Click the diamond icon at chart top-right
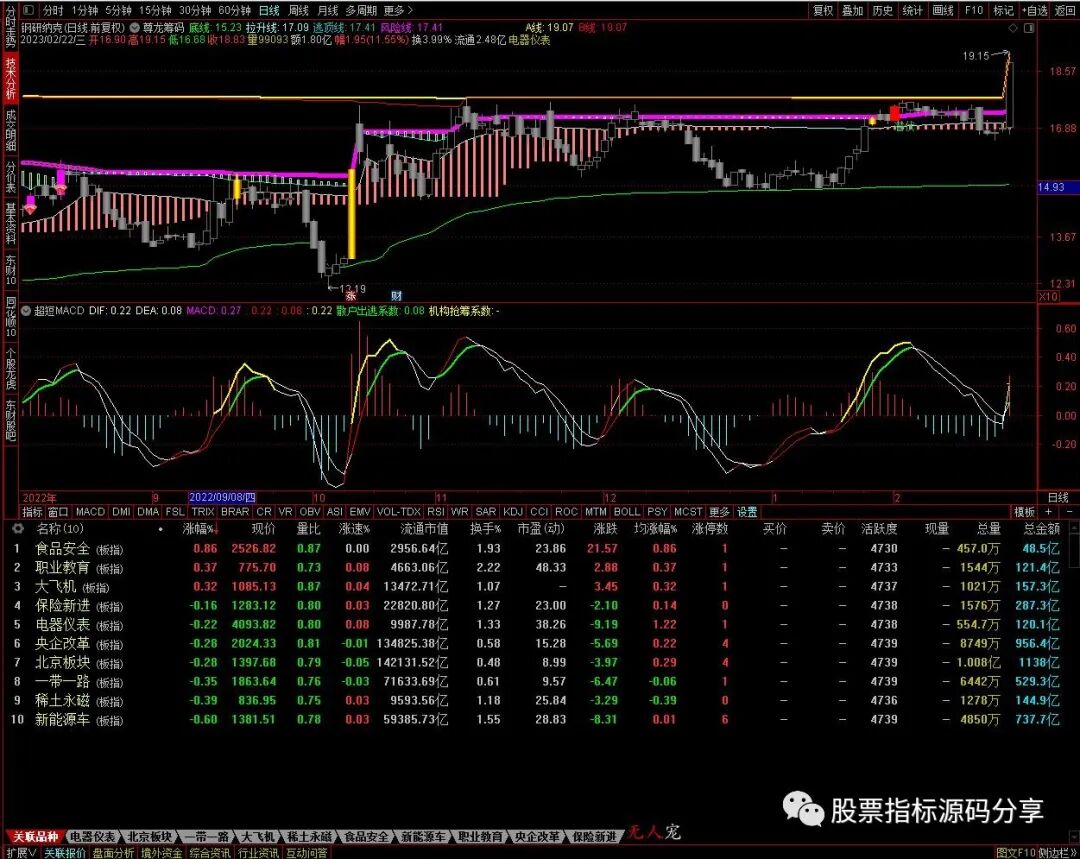The height and width of the screenshot is (859, 1080). [x=1012, y=28]
